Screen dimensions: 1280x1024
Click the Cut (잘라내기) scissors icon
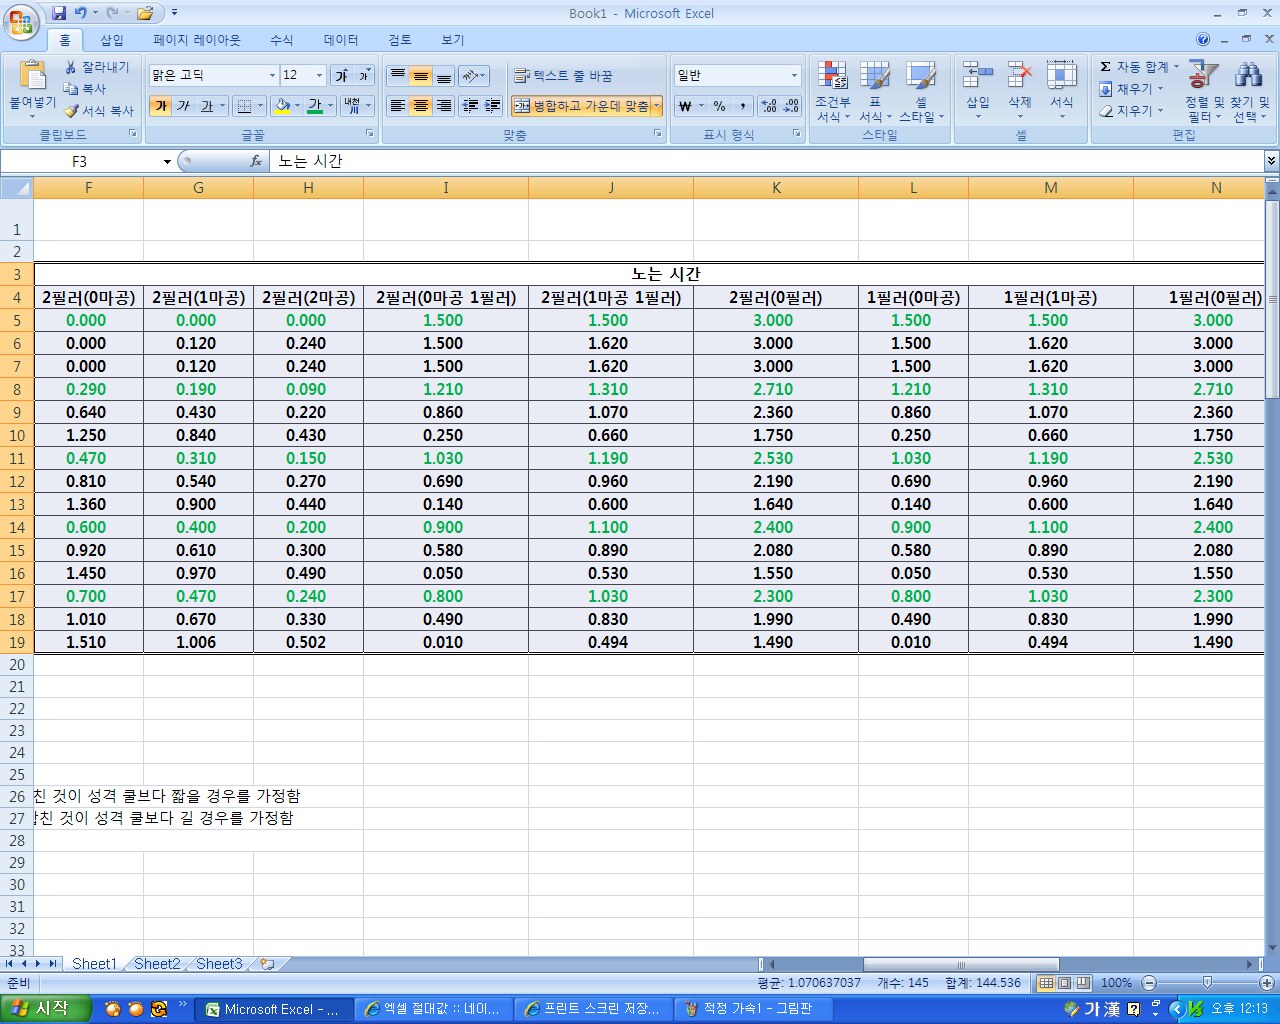(x=71, y=67)
